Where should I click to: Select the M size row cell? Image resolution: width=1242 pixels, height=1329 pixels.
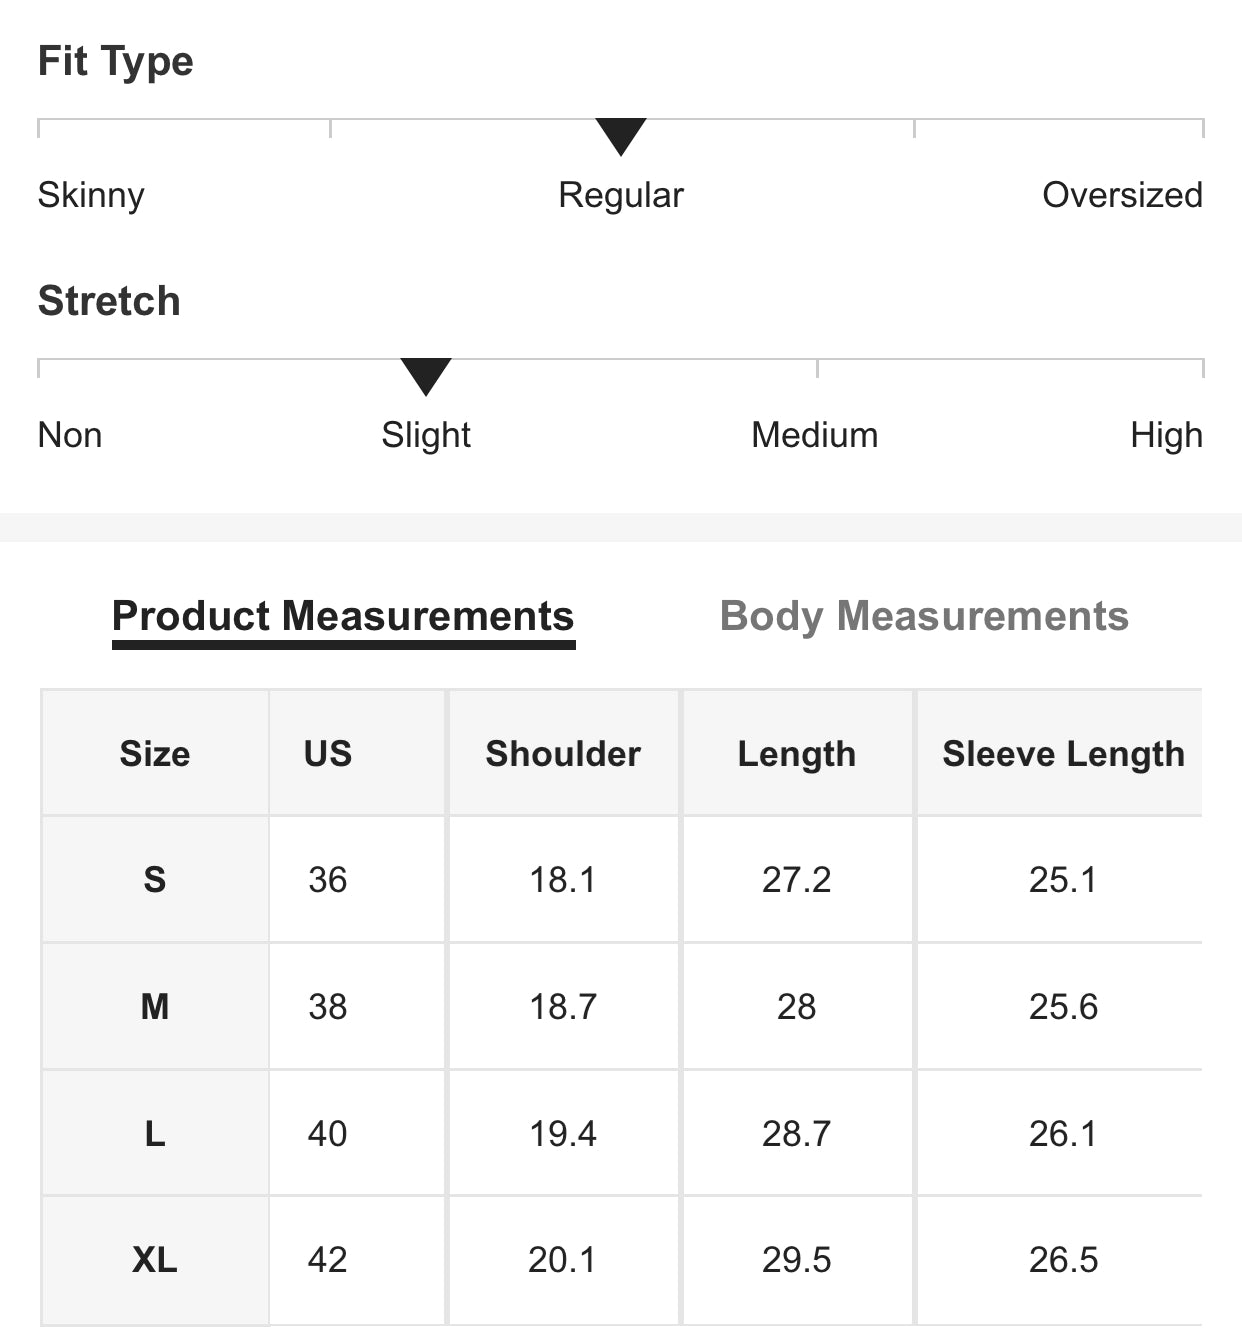click(155, 1006)
